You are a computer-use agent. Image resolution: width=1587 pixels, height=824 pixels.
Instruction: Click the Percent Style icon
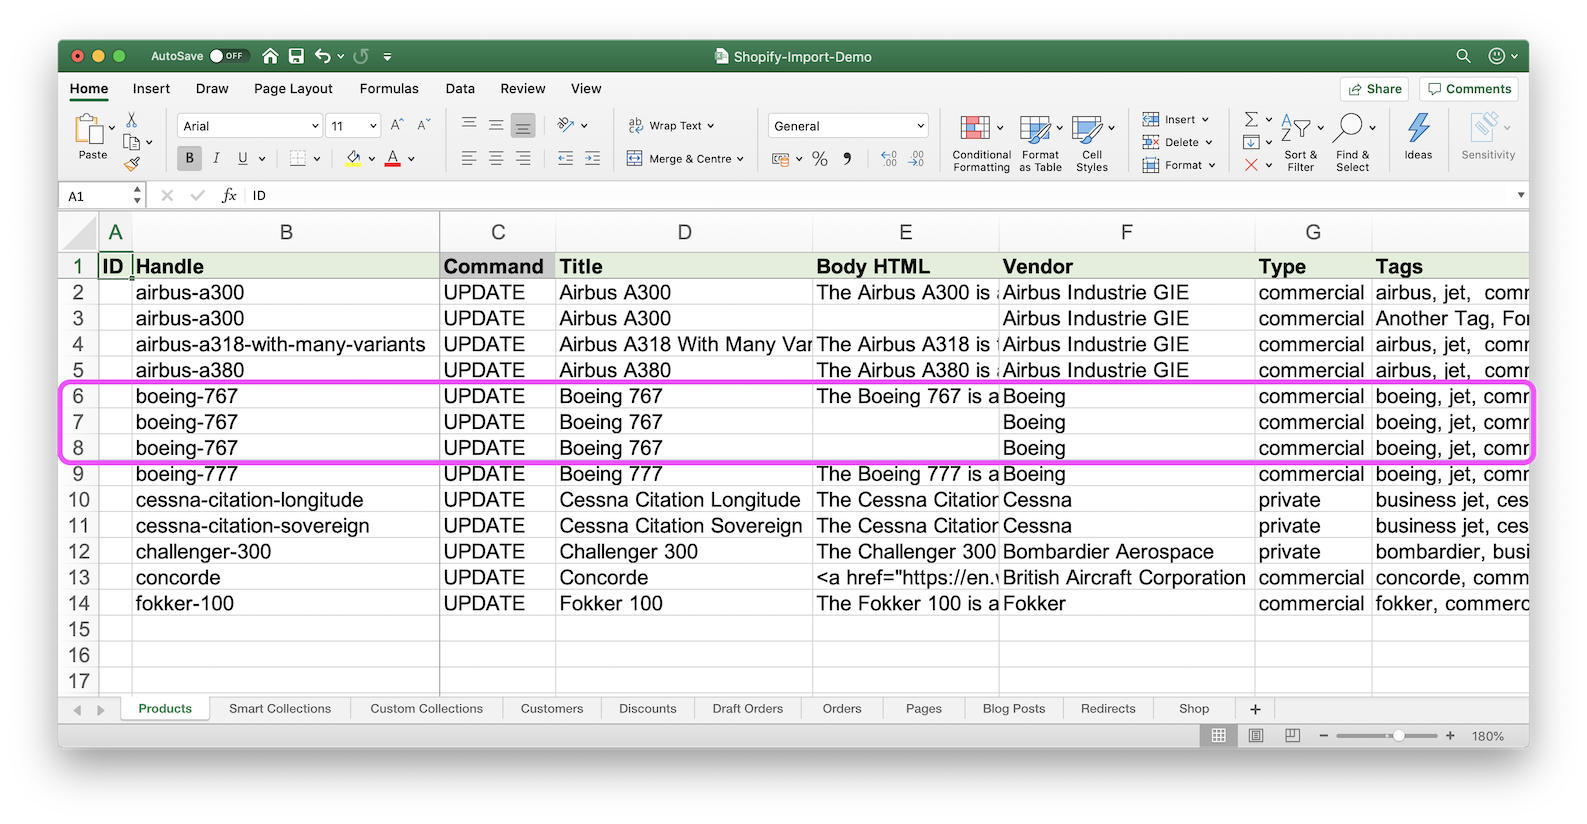tap(820, 159)
